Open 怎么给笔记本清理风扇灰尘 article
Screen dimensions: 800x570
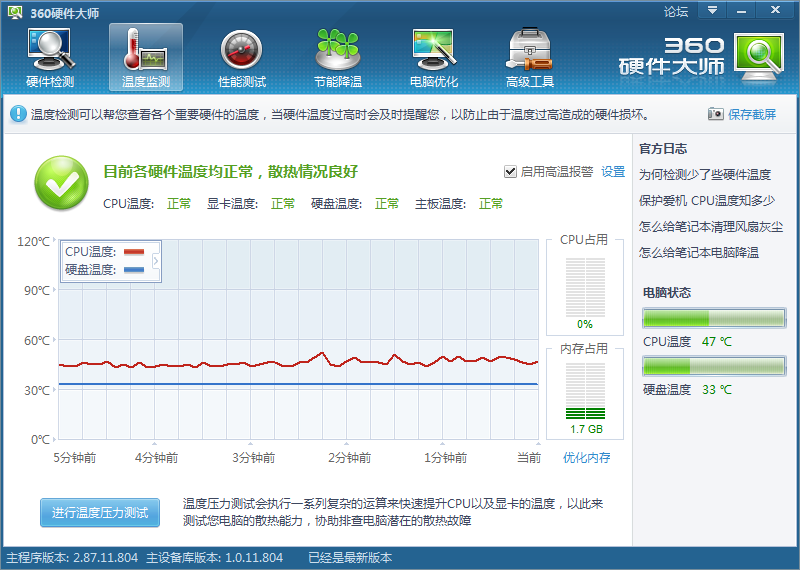pyautogui.click(x=711, y=226)
